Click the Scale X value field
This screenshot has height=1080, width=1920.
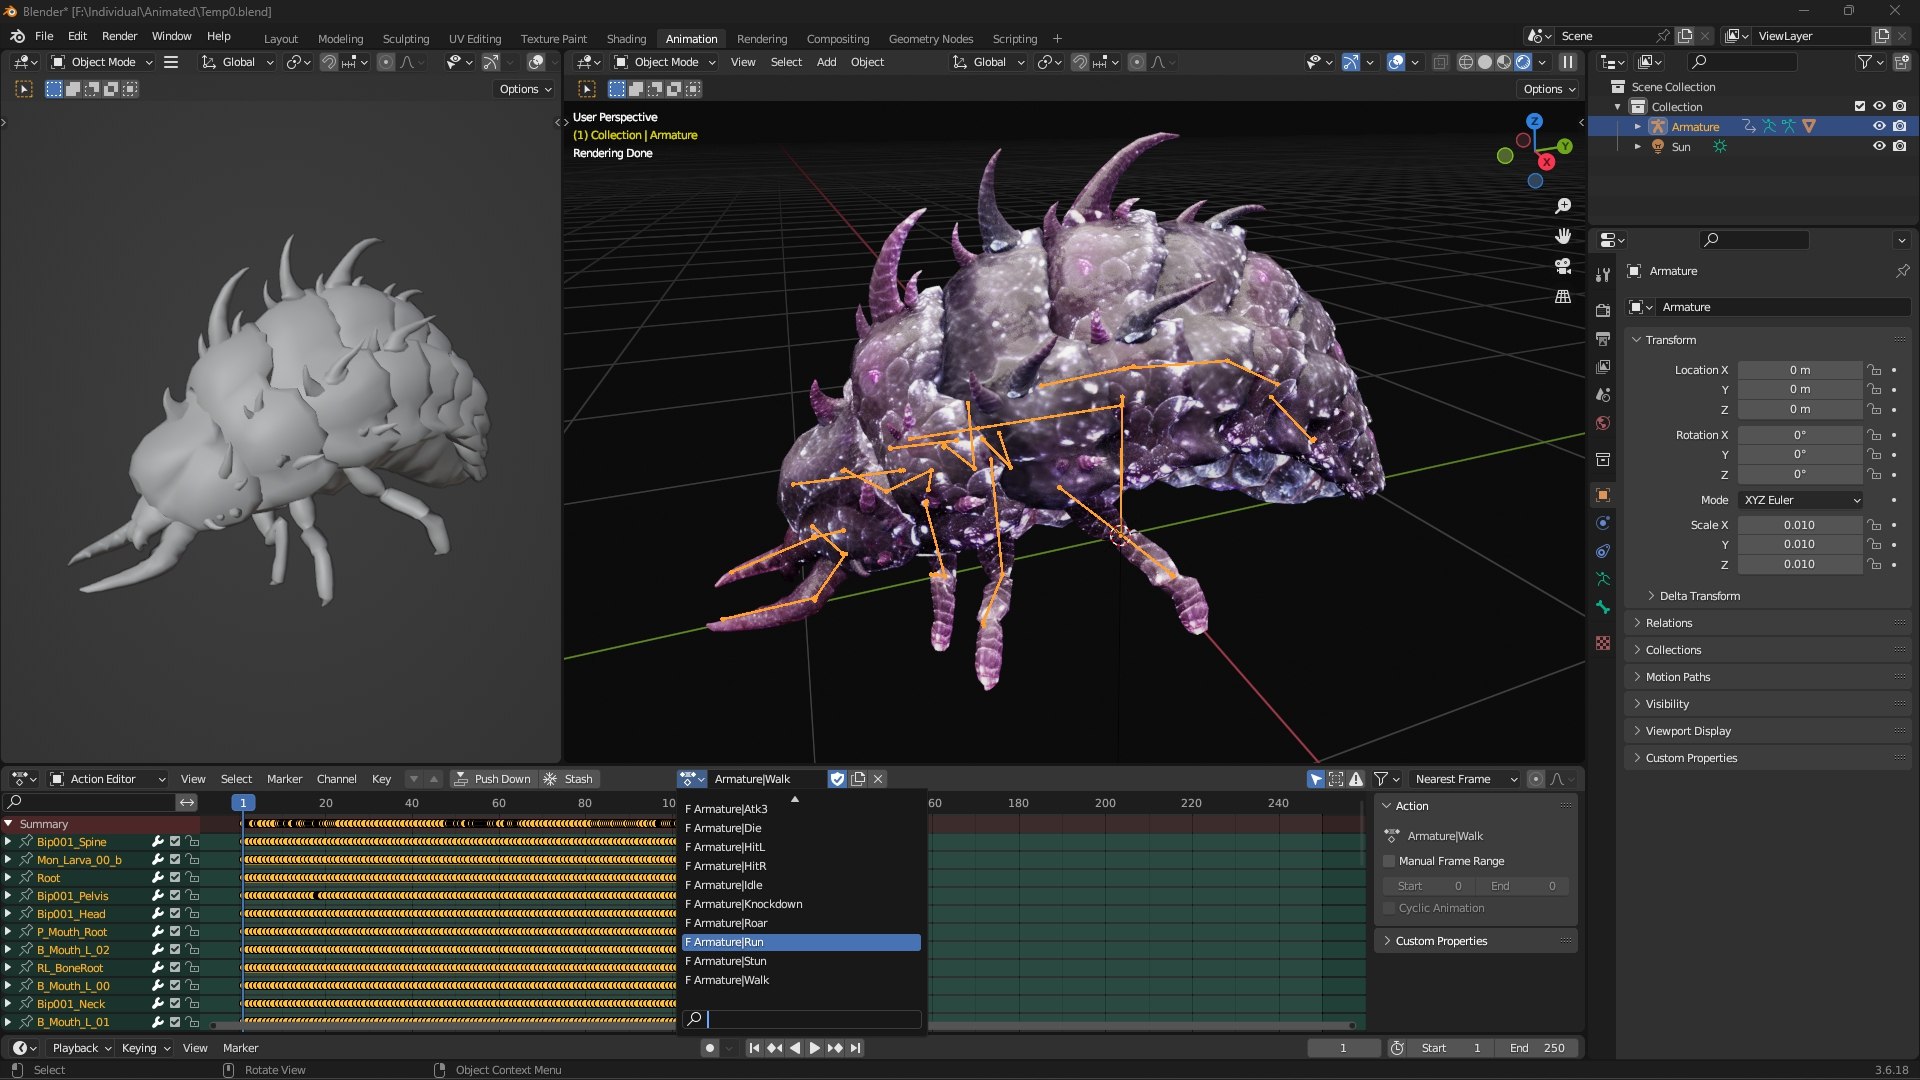(1799, 525)
